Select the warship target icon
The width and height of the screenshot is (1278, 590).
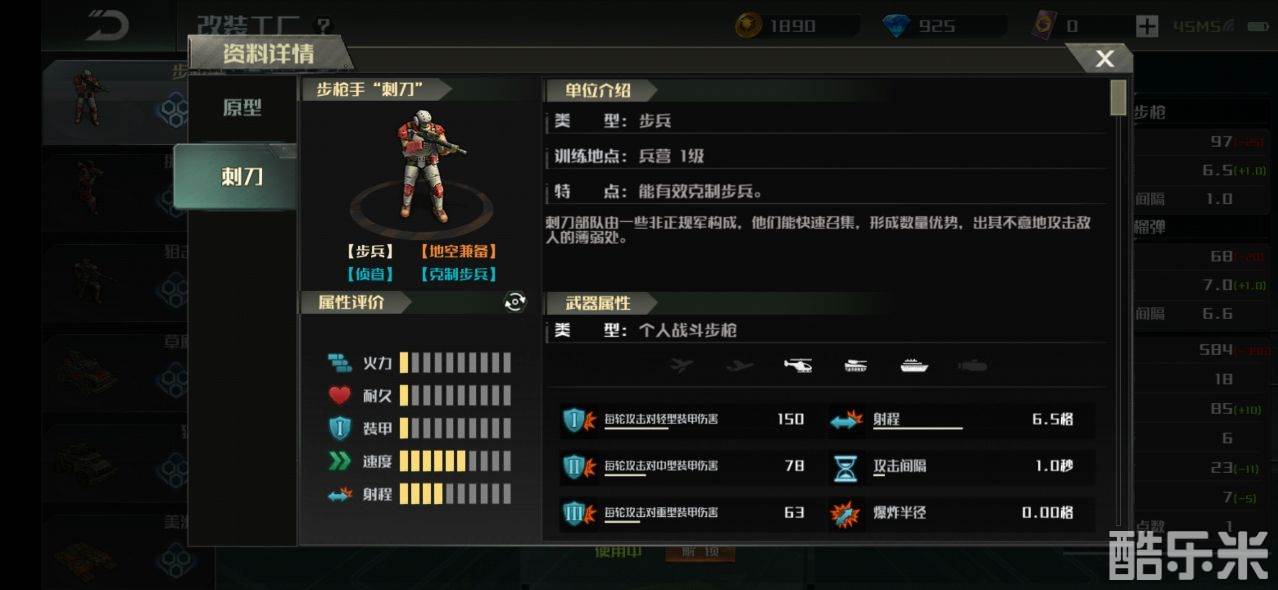click(x=914, y=366)
